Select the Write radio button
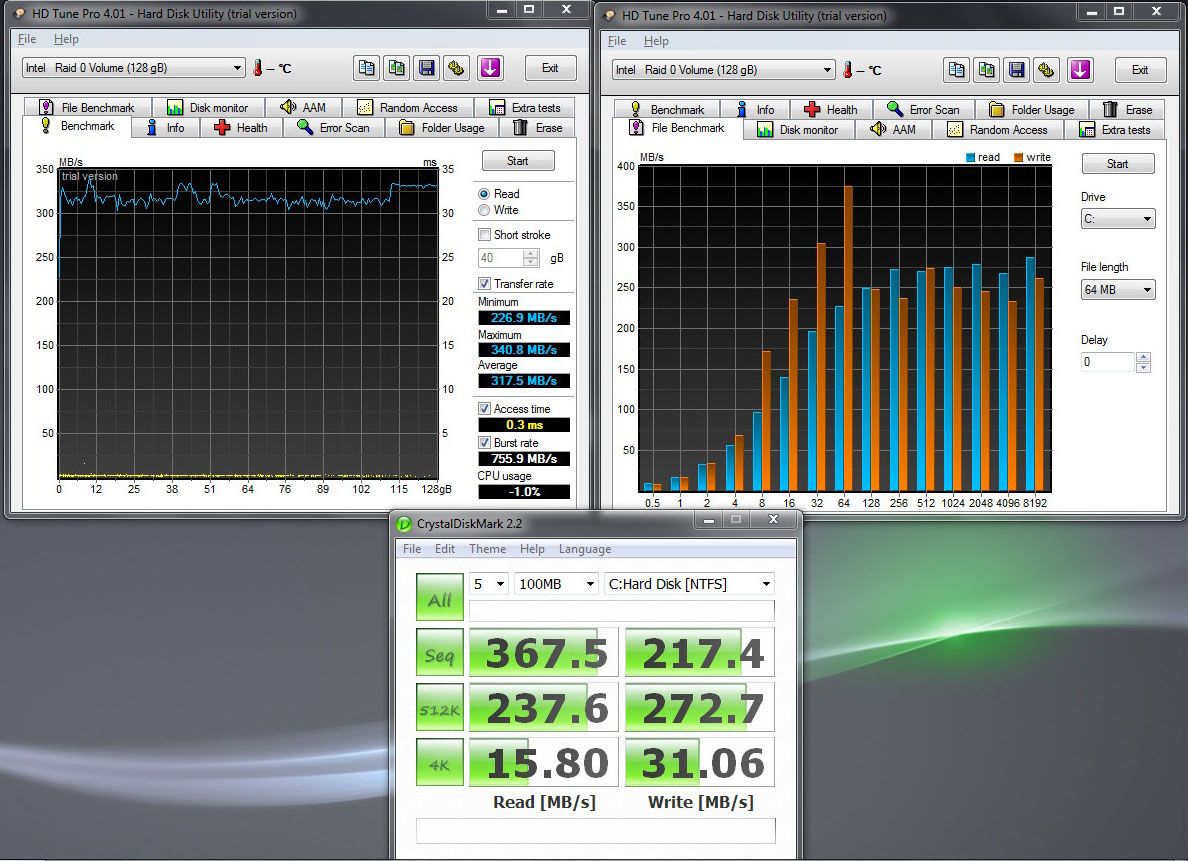 (x=485, y=210)
